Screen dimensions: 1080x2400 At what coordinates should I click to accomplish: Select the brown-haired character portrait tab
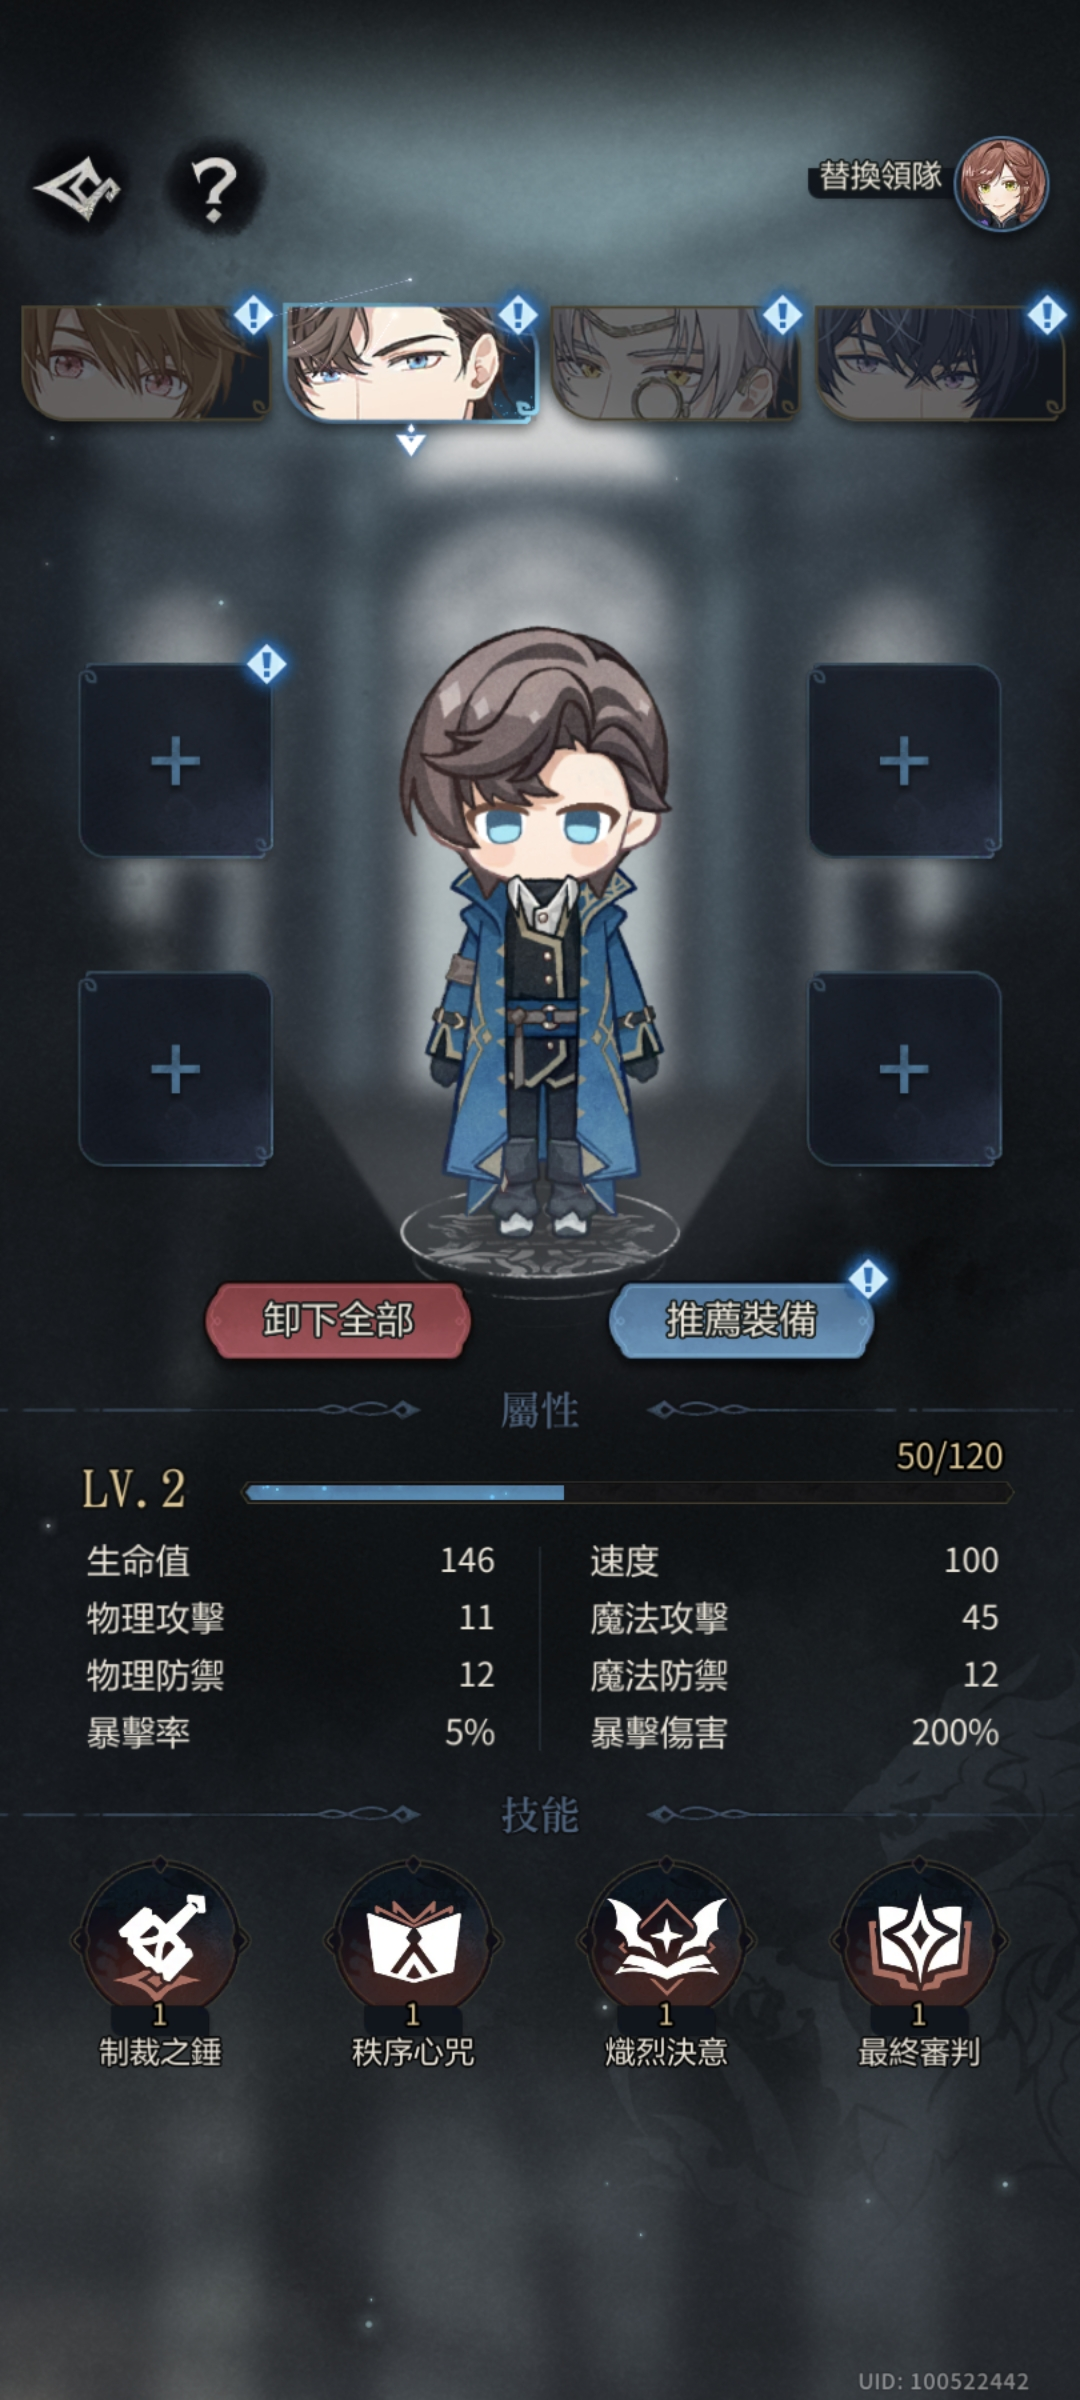[146, 362]
